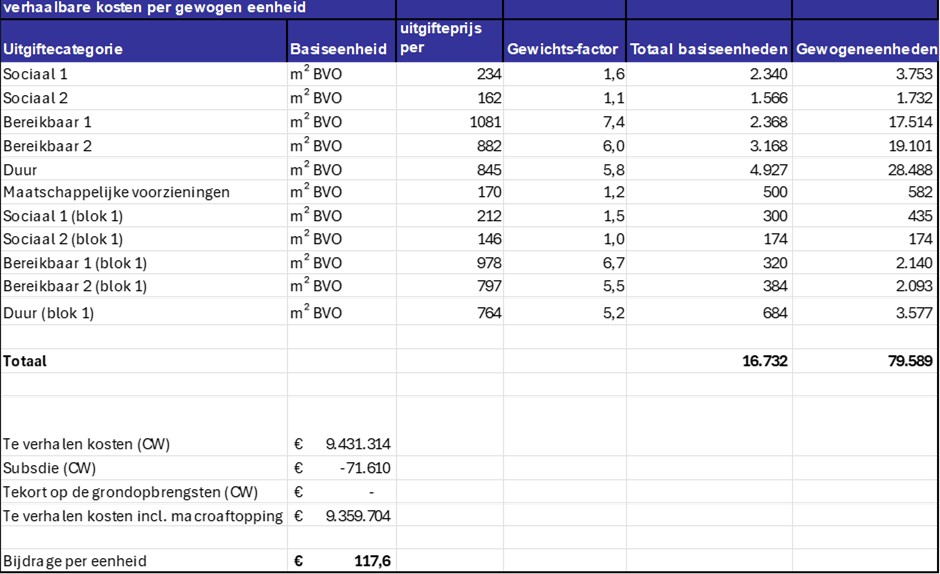The image size is (940, 574).
Task: Click the base units value 684
Action: click(775, 312)
